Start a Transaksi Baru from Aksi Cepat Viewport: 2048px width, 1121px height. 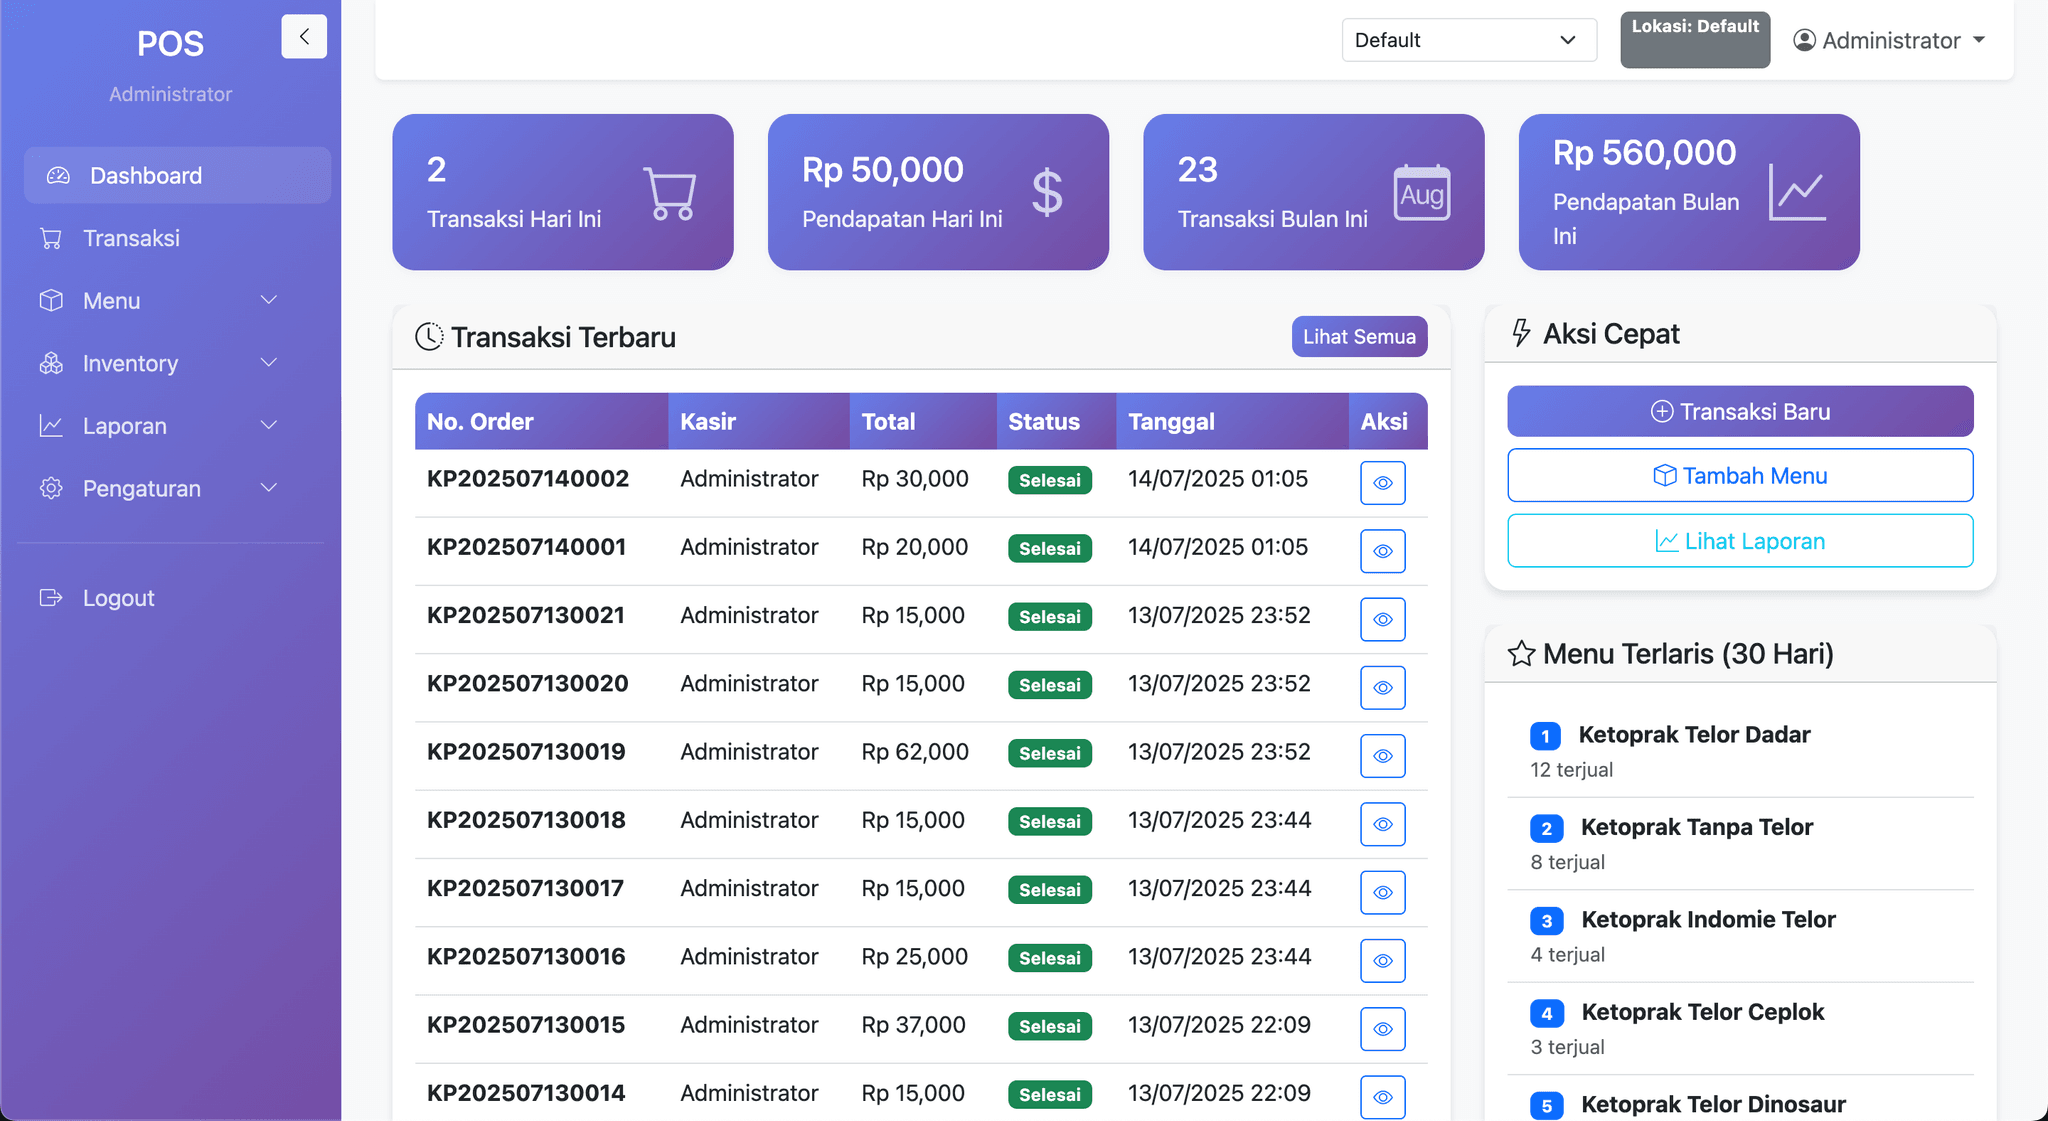point(1739,412)
